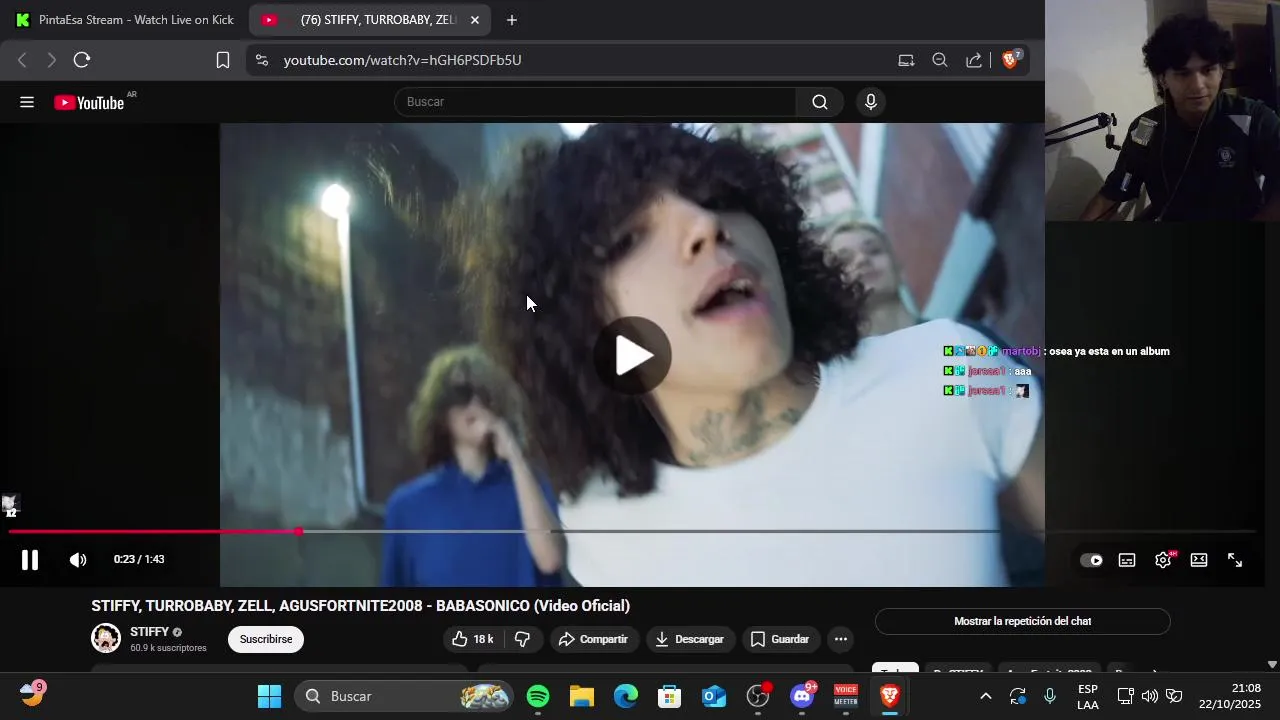The height and width of the screenshot is (720, 1280).
Task: Click the video title text
Action: 361,606
